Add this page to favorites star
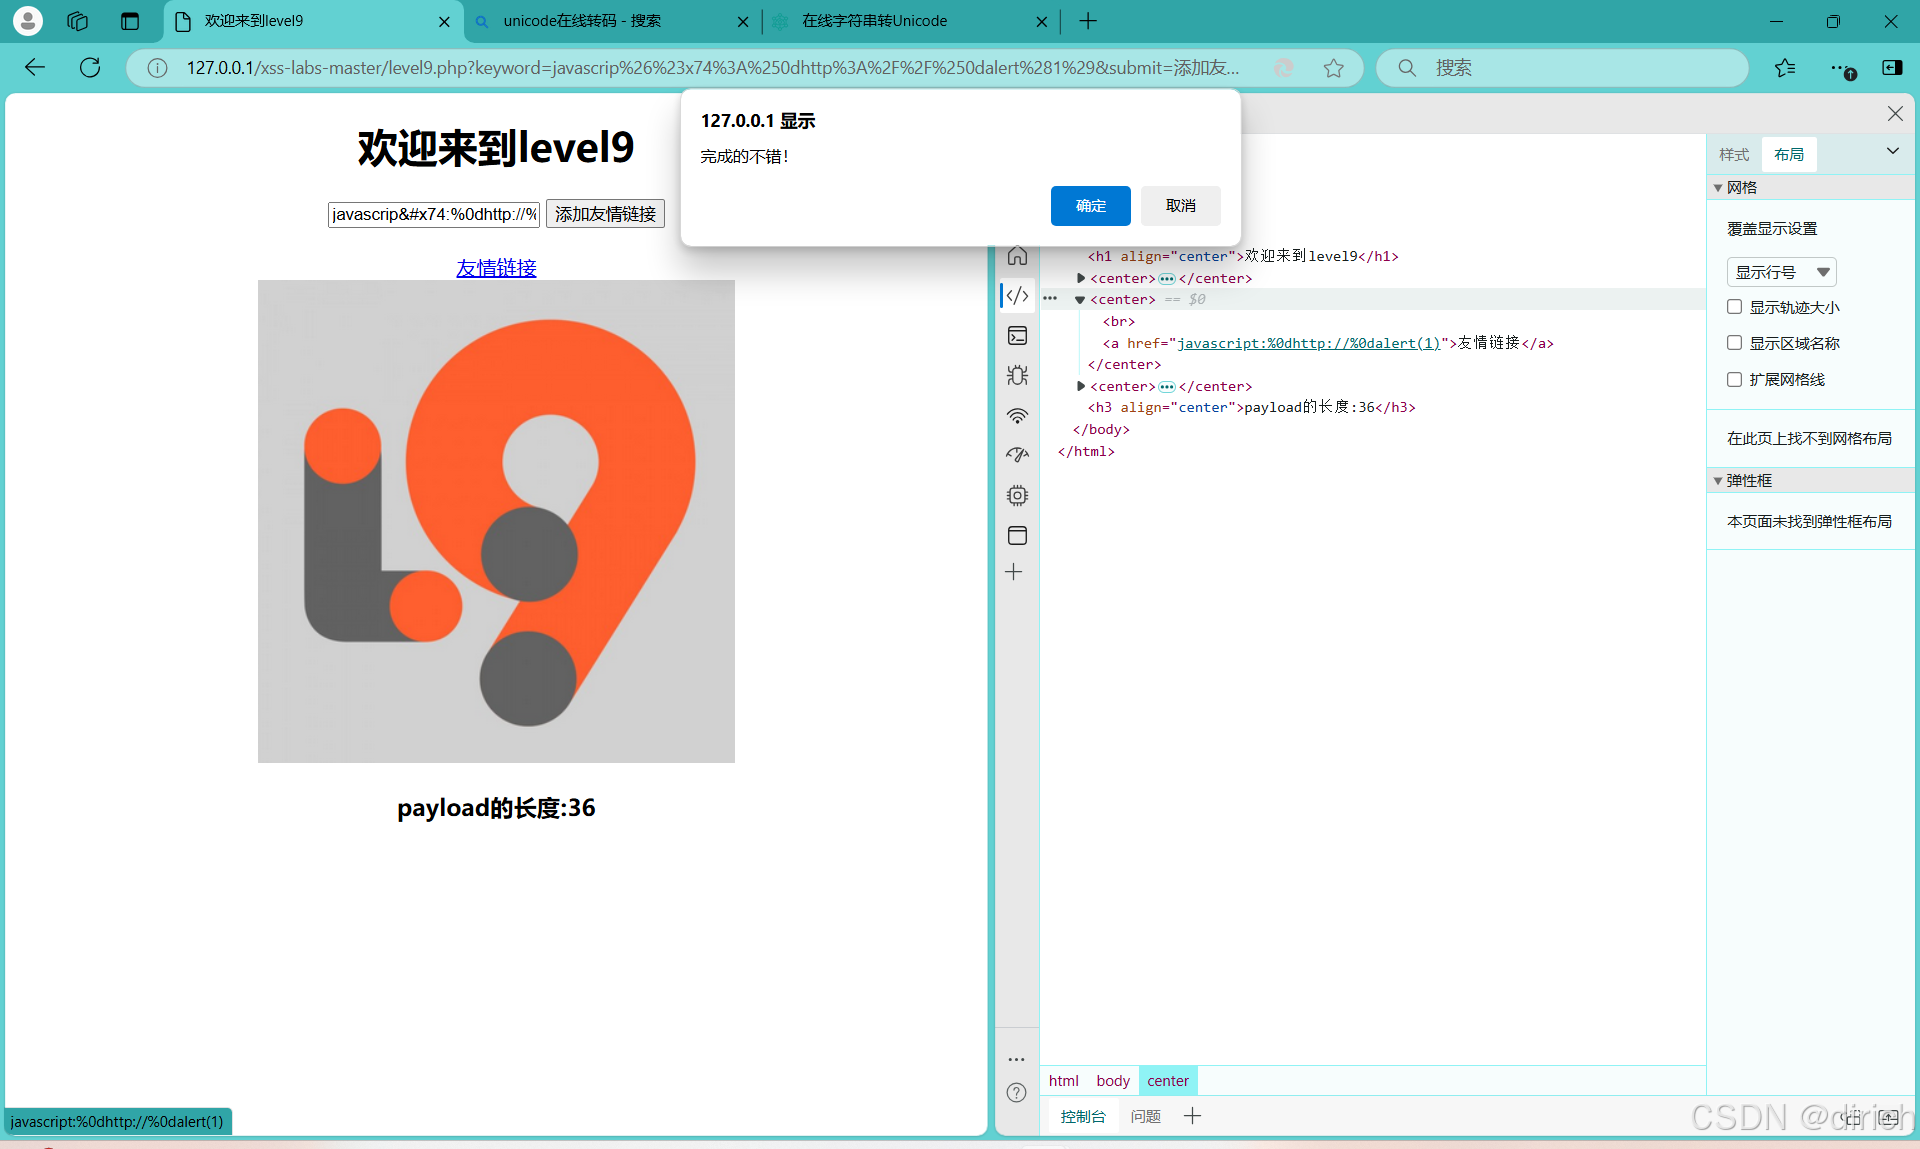This screenshot has height=1149, width=1920. 1333,68
